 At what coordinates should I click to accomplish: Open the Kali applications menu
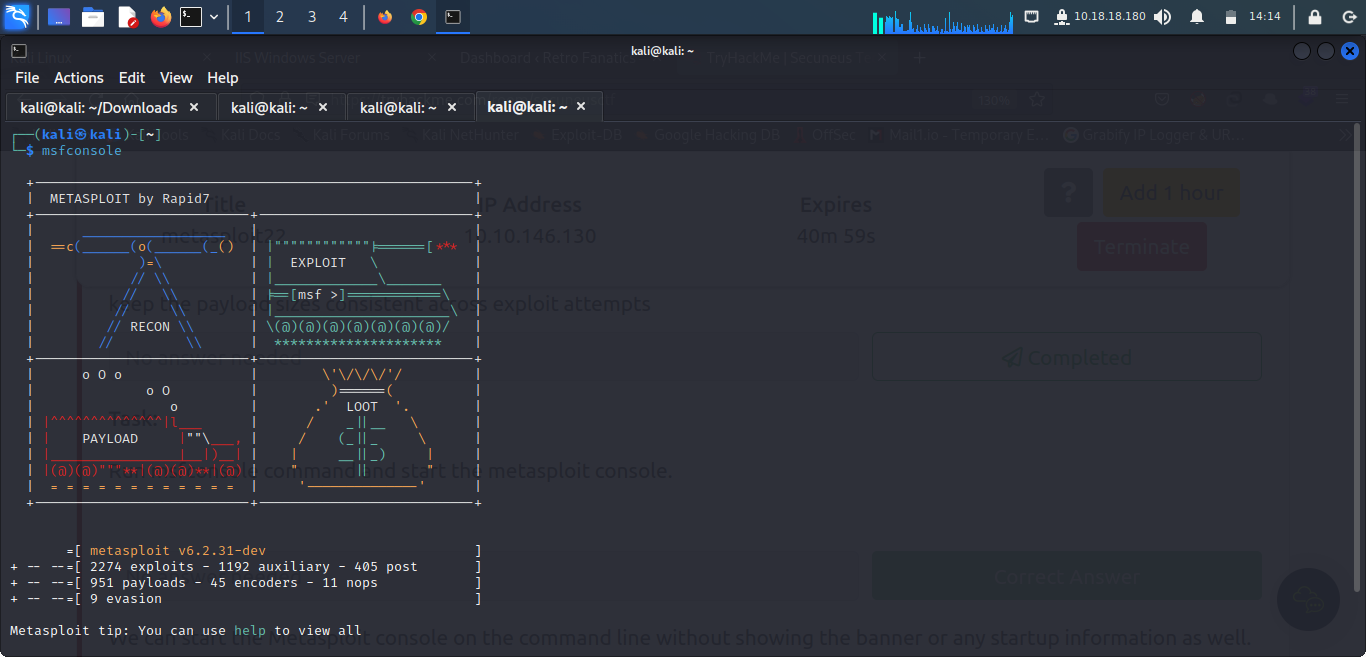pos(18,16)
